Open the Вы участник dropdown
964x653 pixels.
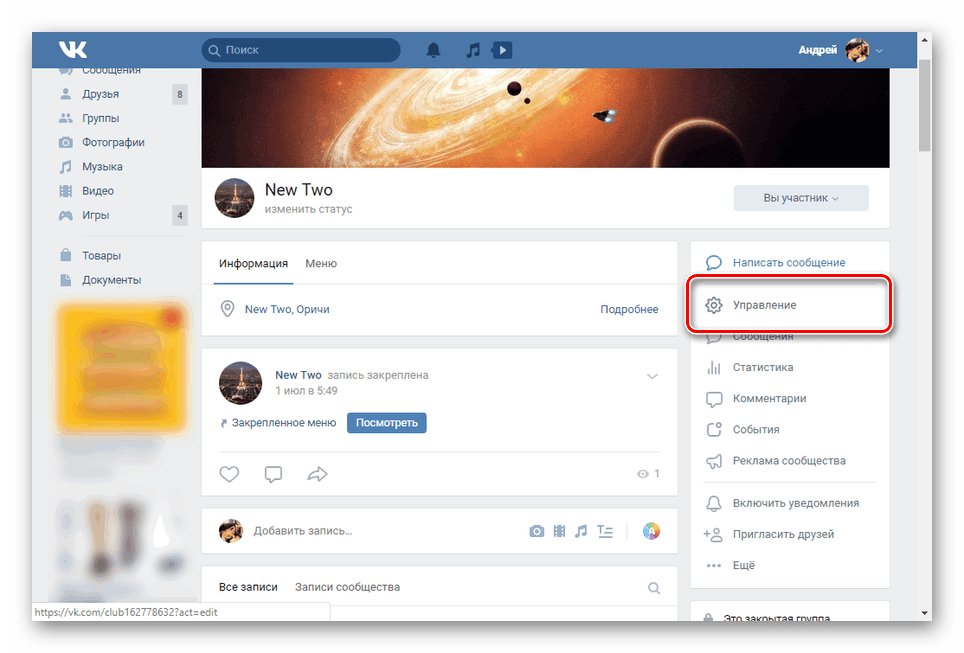click(800, 198)
